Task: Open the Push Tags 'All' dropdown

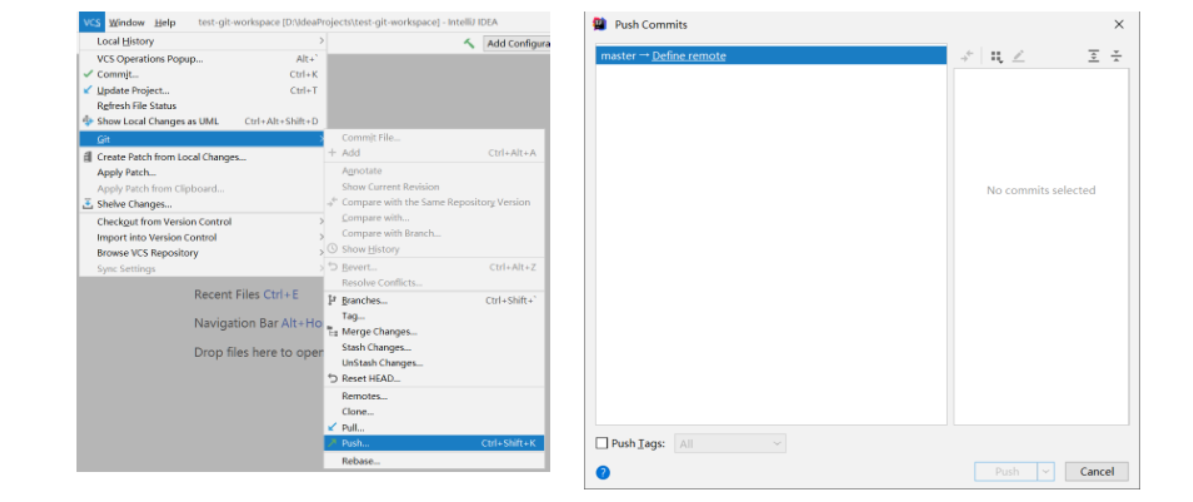Action: coord(730,443)
